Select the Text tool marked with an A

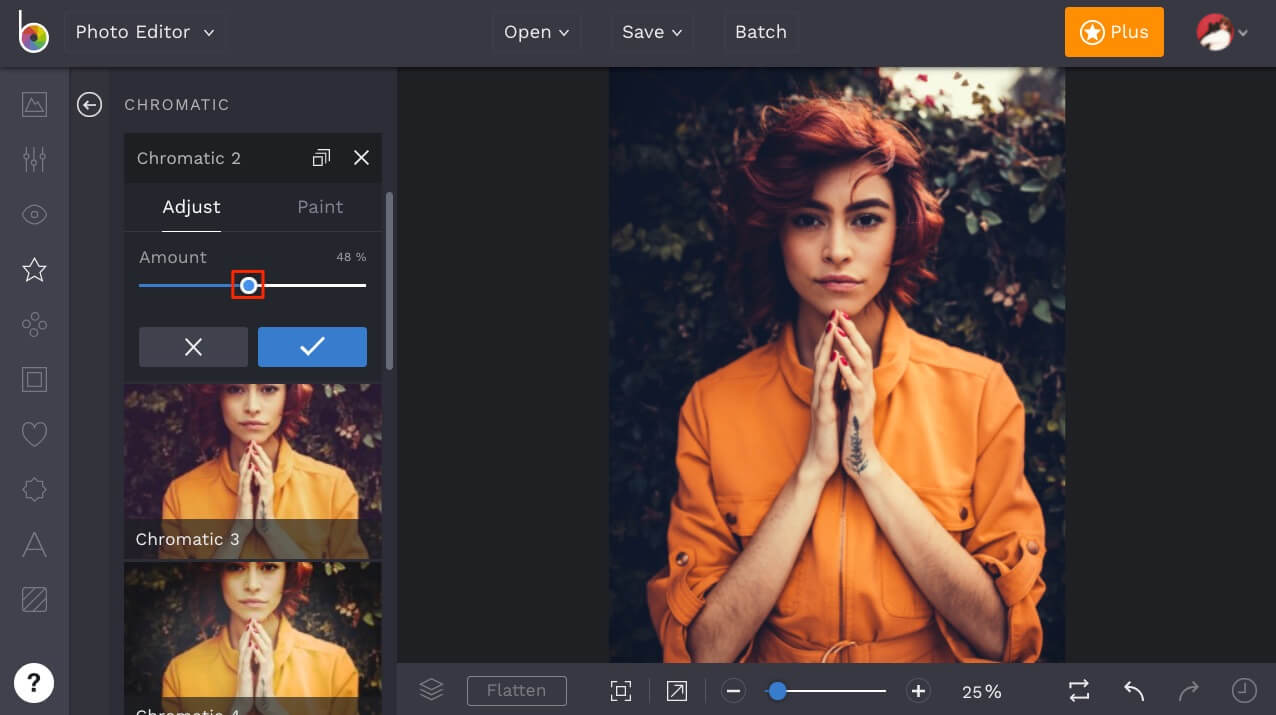[33, 544]
